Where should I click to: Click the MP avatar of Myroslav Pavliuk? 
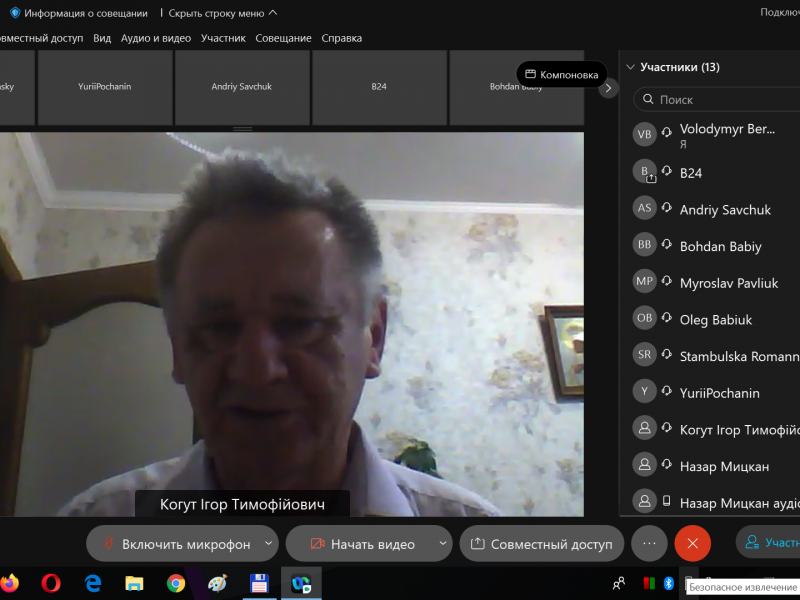(x=645, y=282)
